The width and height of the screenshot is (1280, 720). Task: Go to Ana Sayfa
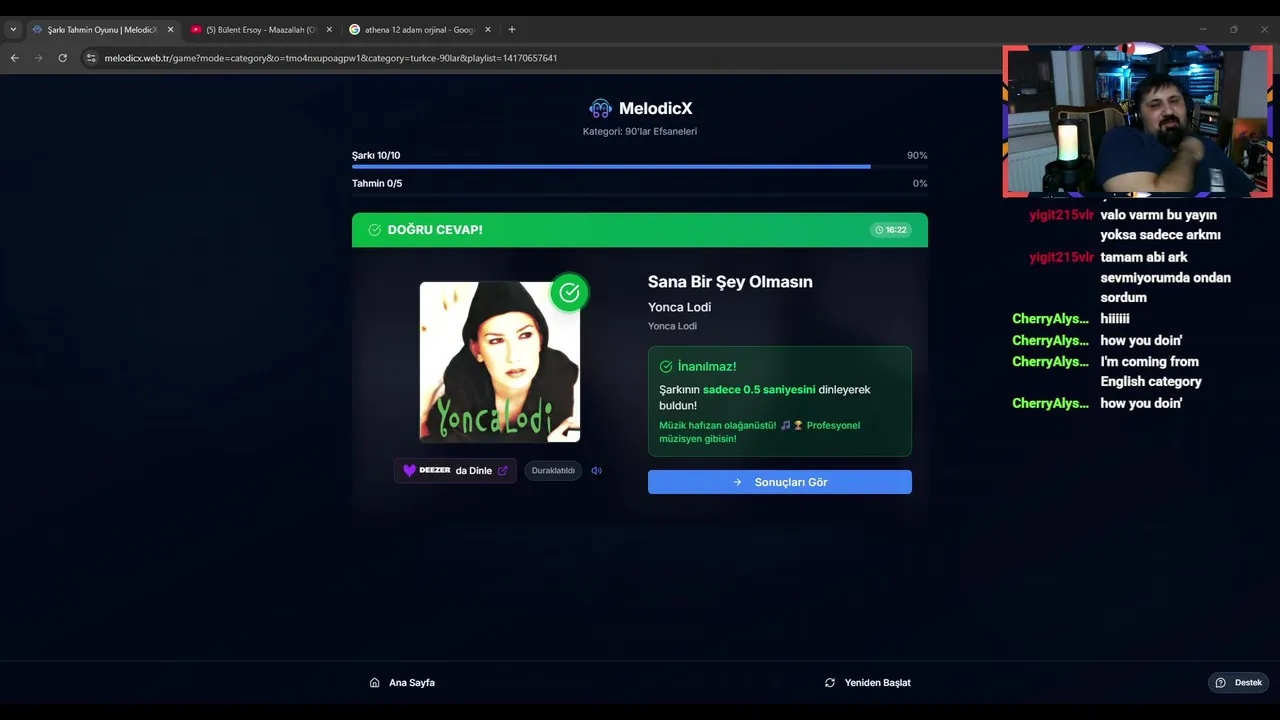click(402, 683)
